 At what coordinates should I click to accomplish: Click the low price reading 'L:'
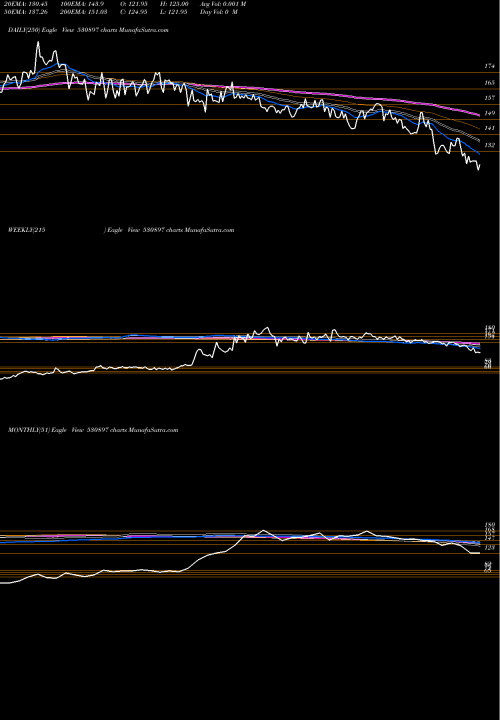click(172, 11)
